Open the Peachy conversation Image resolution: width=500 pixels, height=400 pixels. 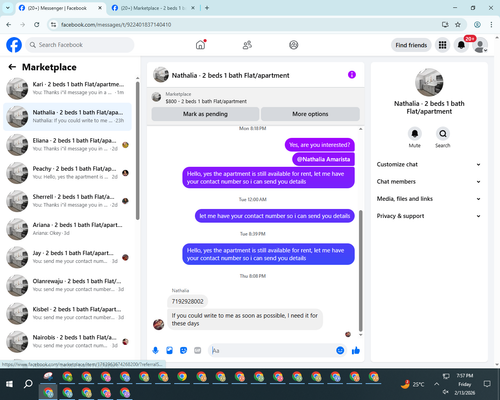pyautogui.click(x=68, y=173)
